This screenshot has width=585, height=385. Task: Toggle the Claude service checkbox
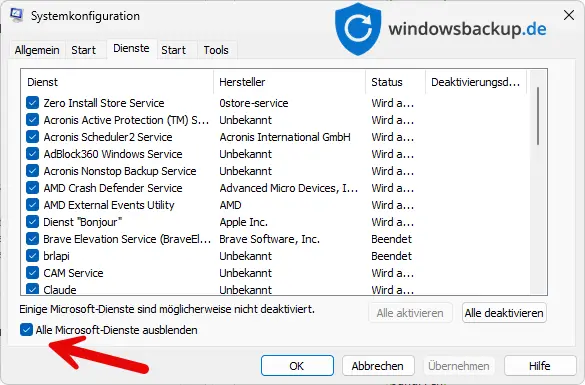coord(32,289)
